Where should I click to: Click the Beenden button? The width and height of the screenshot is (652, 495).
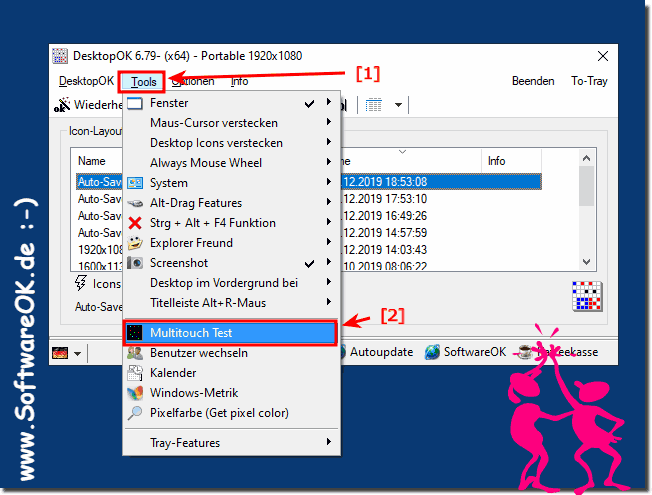(x=533, y=81)
